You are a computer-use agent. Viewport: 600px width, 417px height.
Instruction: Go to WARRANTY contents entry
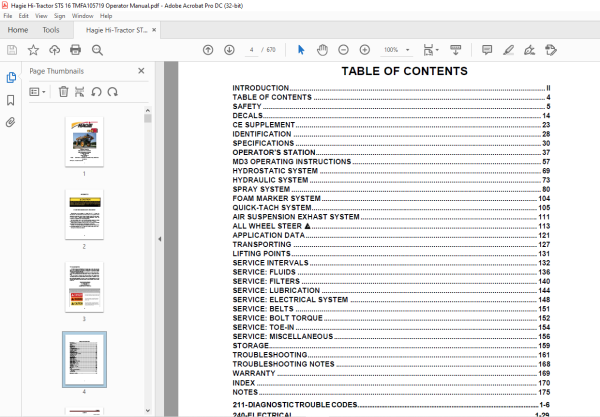(391, 373)
